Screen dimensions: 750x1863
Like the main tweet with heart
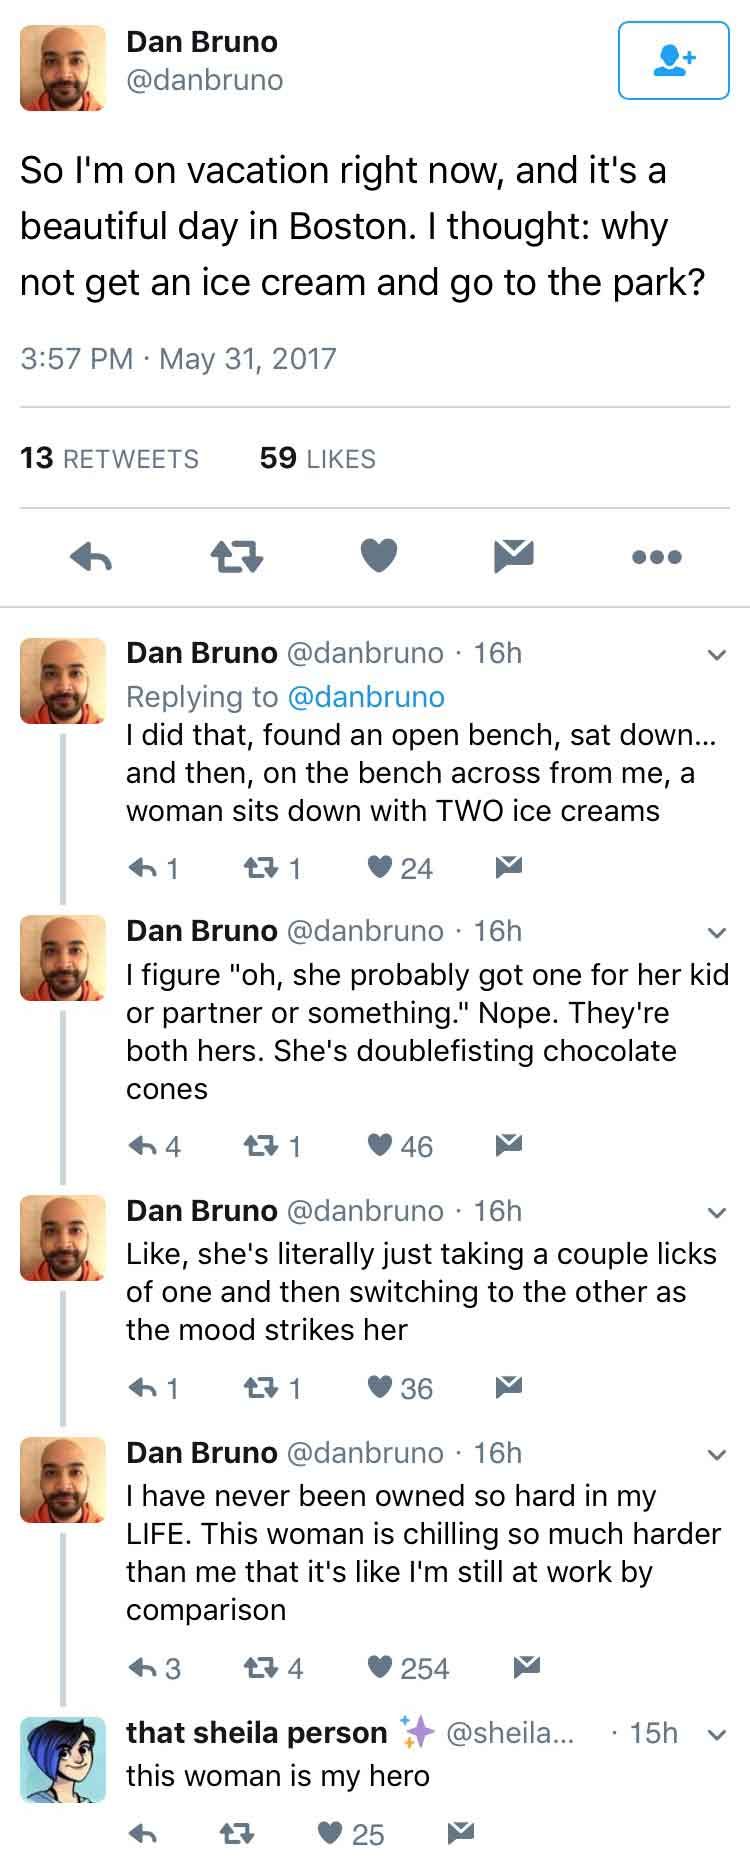tap(379, 556)
